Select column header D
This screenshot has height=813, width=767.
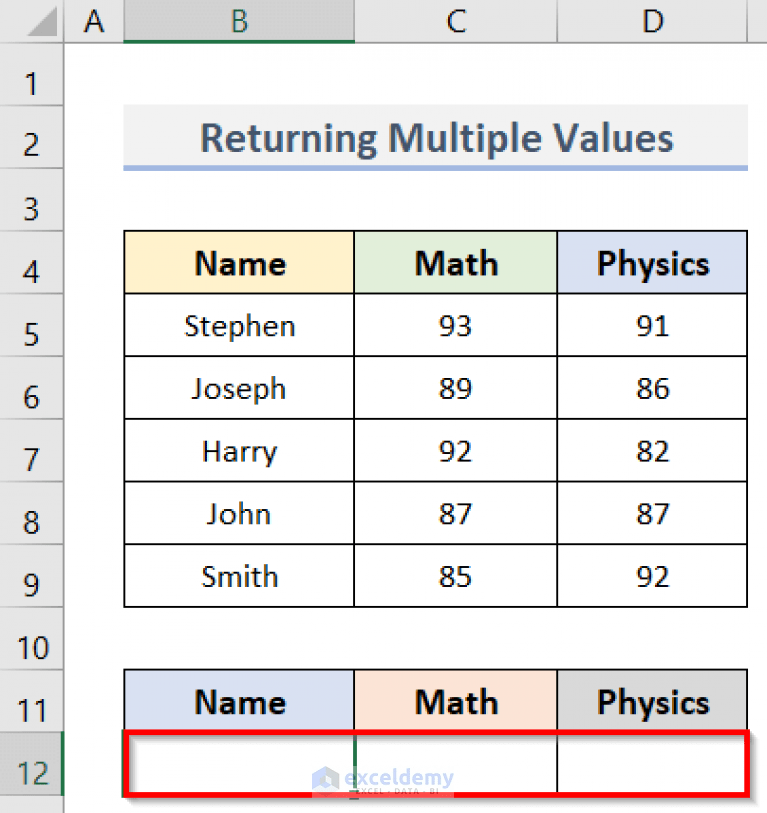coord(652,21)
